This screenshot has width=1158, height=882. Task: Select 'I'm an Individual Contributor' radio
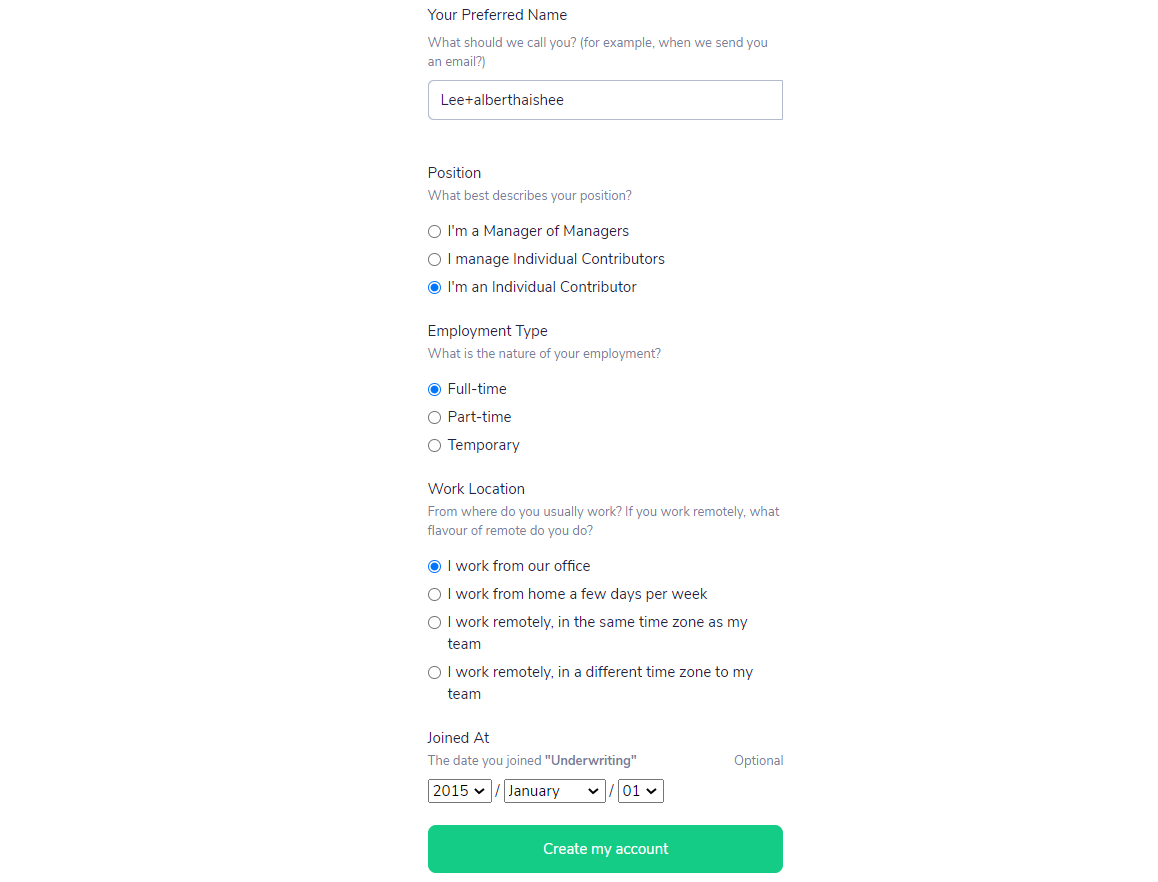(434, 287)
